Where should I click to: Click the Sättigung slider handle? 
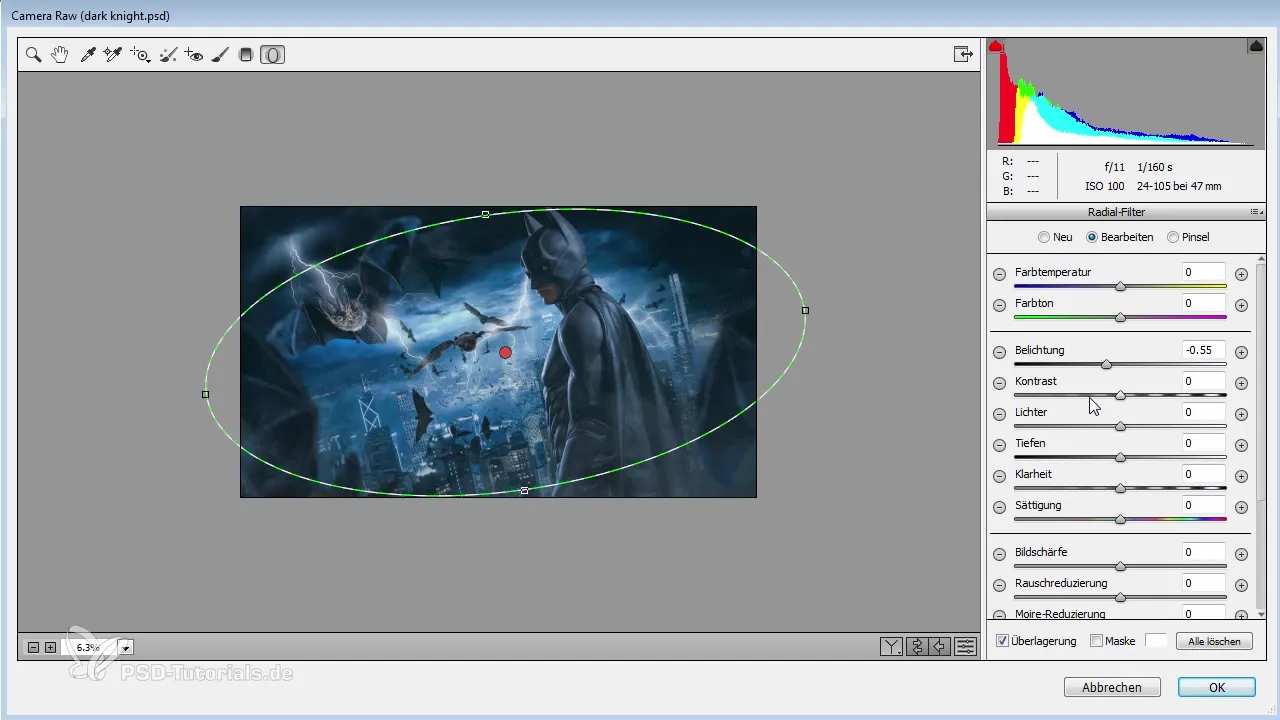(x=1120, y=519)
